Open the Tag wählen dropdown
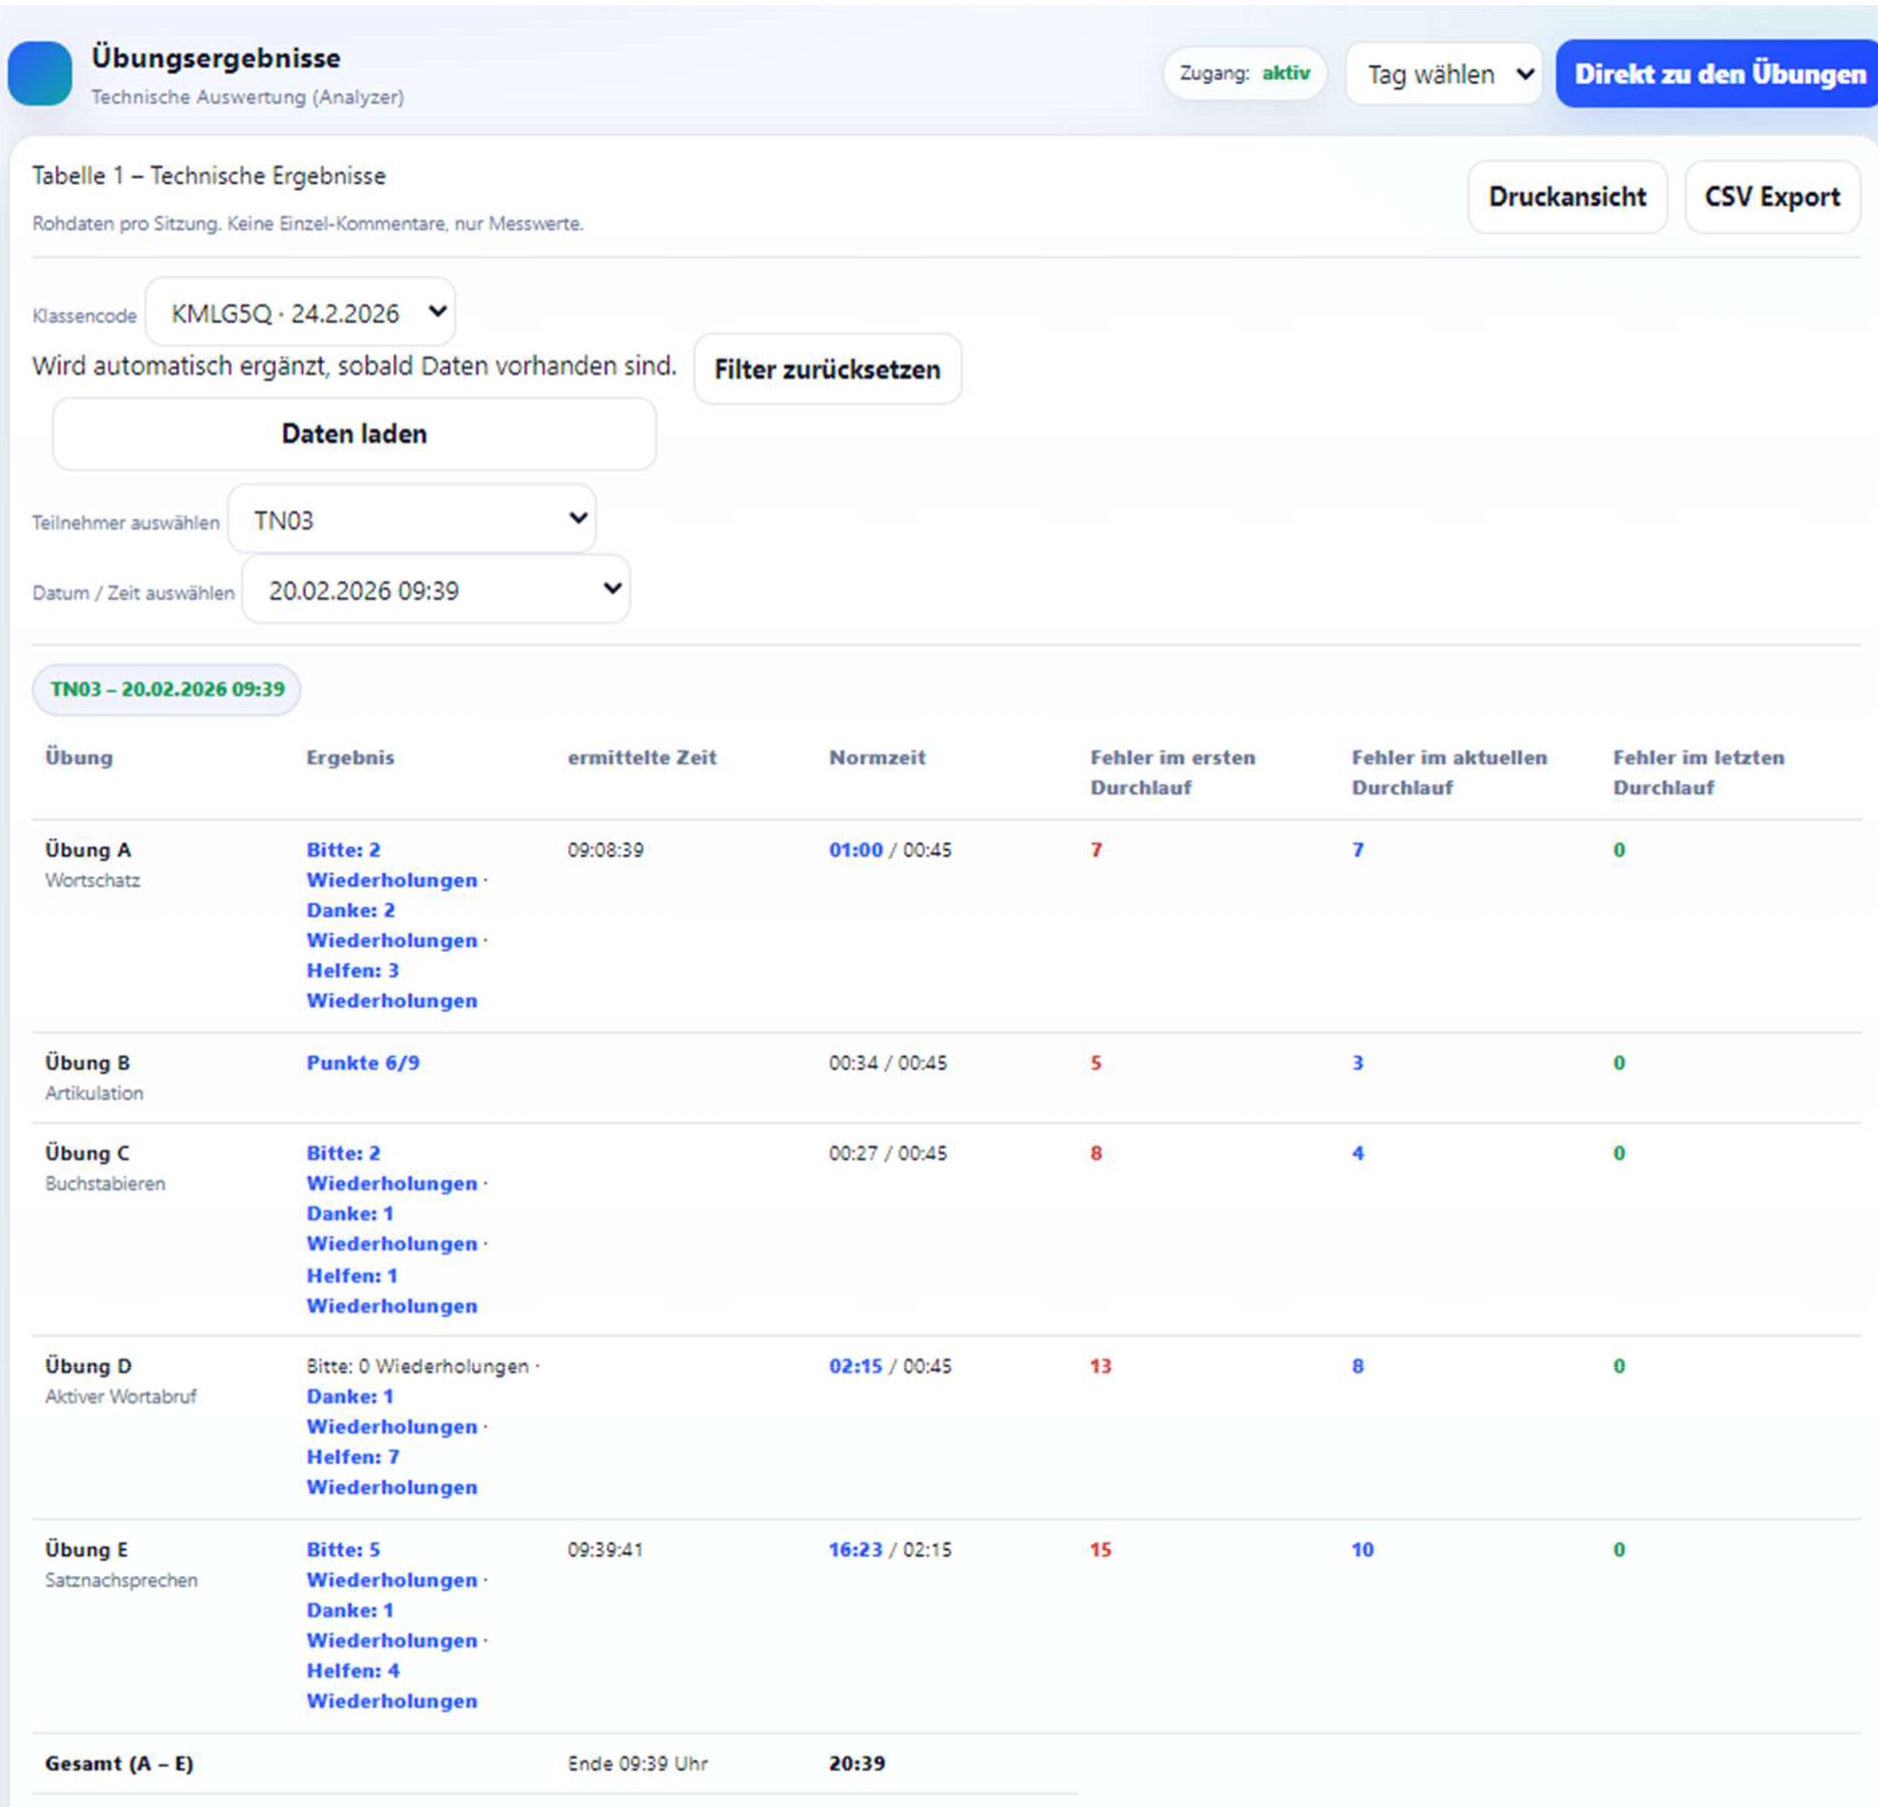1878x1807 pixels. [x=1444, y=74]
